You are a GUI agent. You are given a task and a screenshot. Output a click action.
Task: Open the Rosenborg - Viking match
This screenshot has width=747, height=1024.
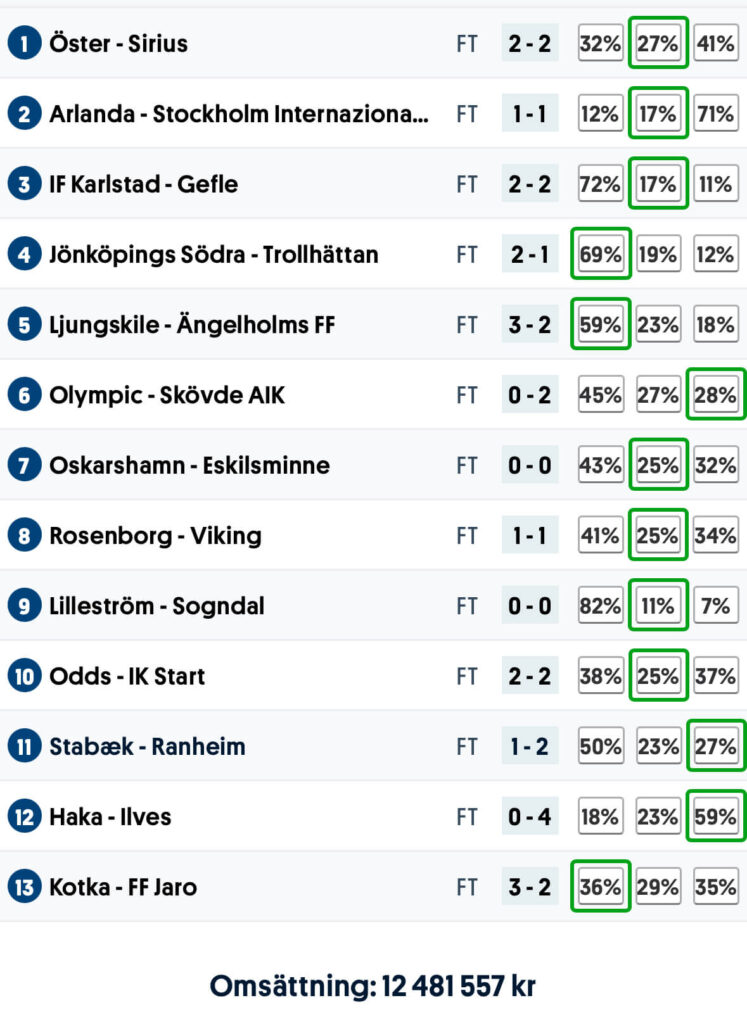155,536
